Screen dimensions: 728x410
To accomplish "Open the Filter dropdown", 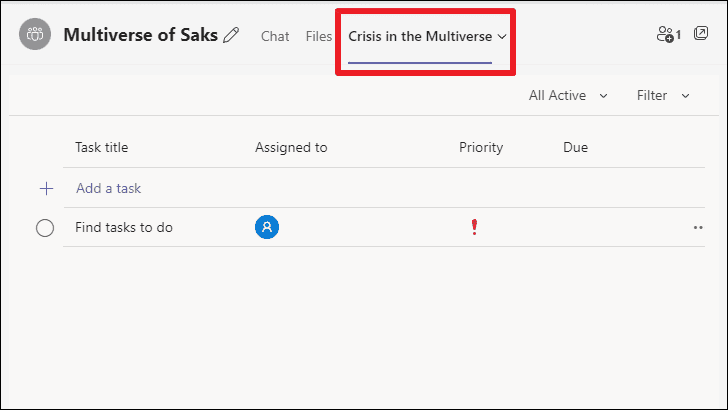I will 663,96.
